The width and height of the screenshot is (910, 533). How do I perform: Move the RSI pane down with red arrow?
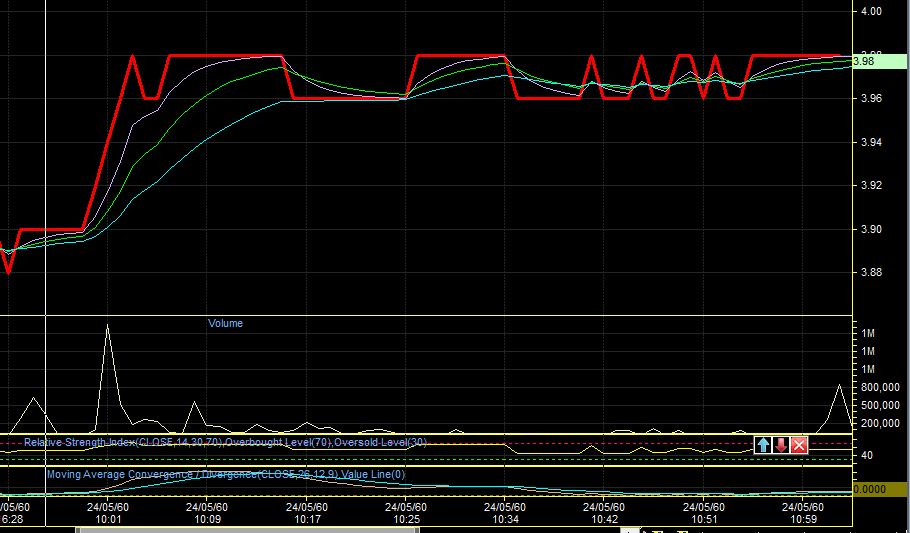coord(781,445)
